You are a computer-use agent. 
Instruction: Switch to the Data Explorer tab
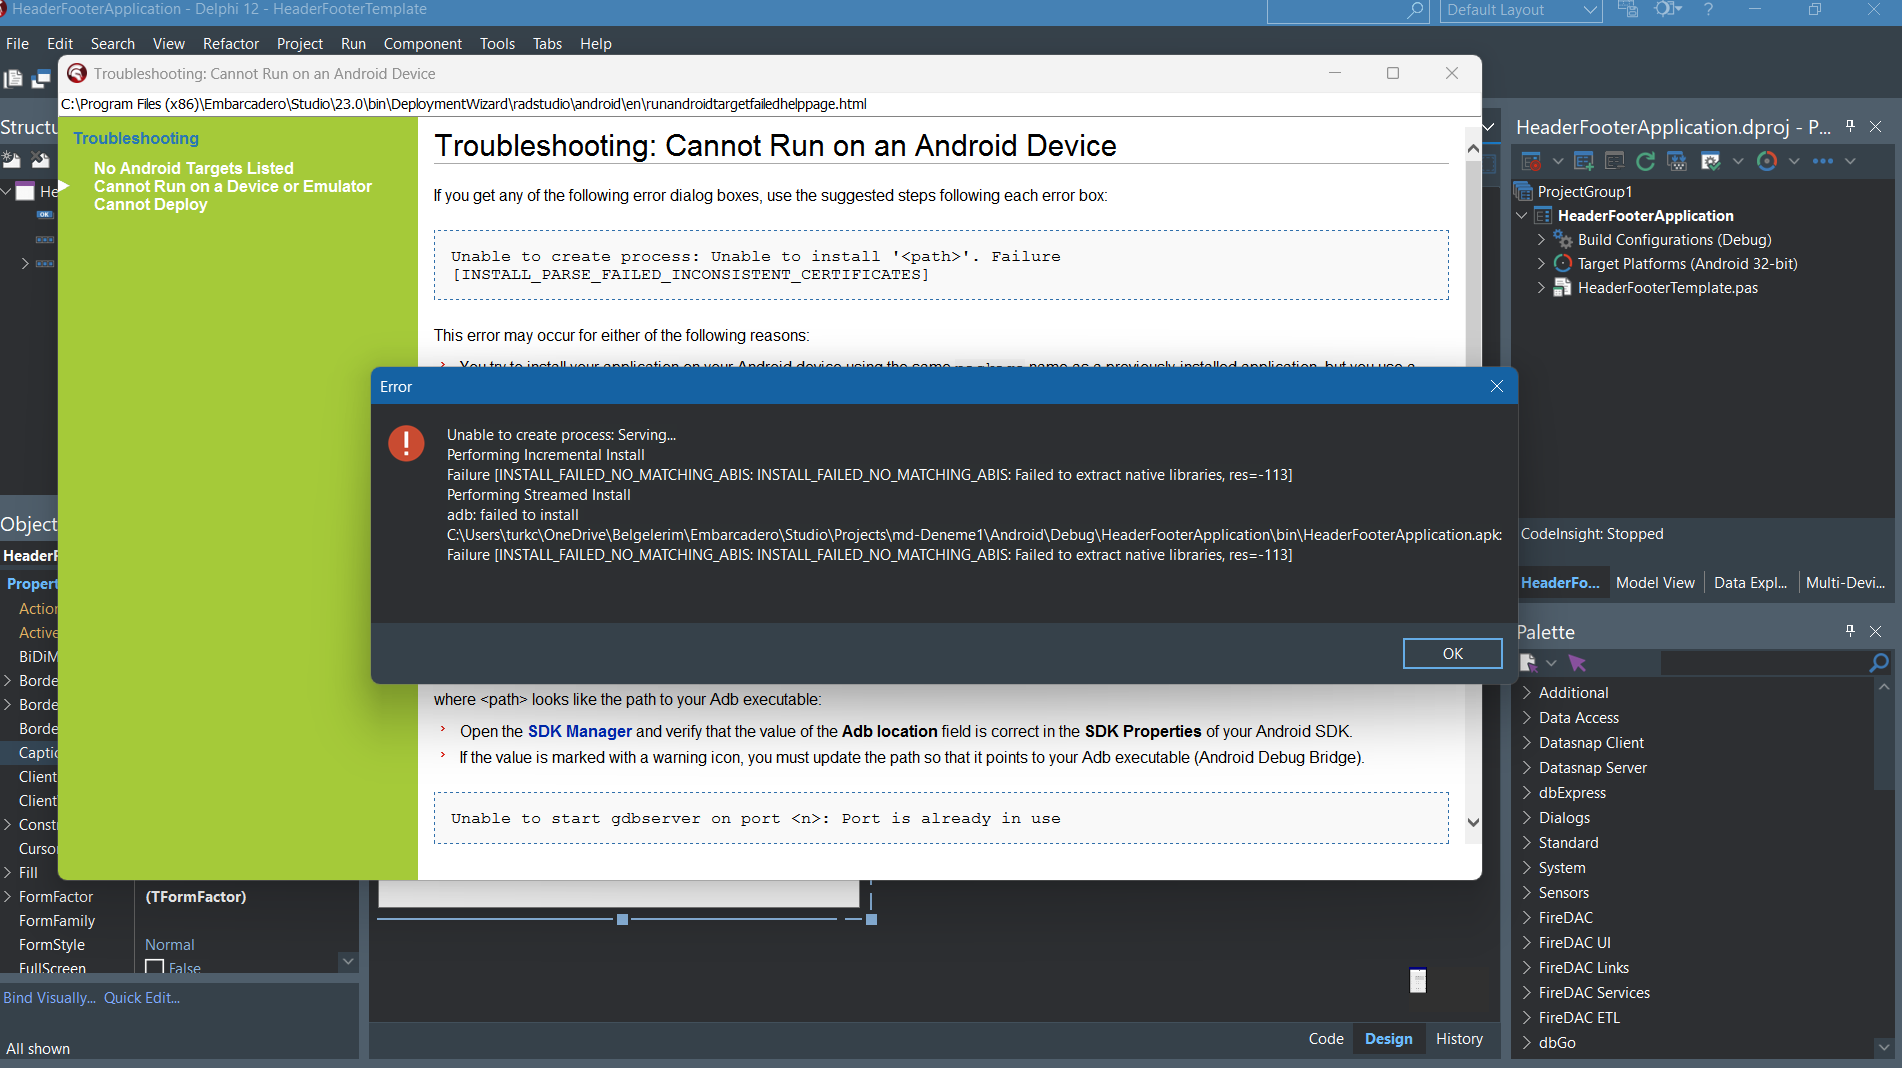tap(1750, 582)
